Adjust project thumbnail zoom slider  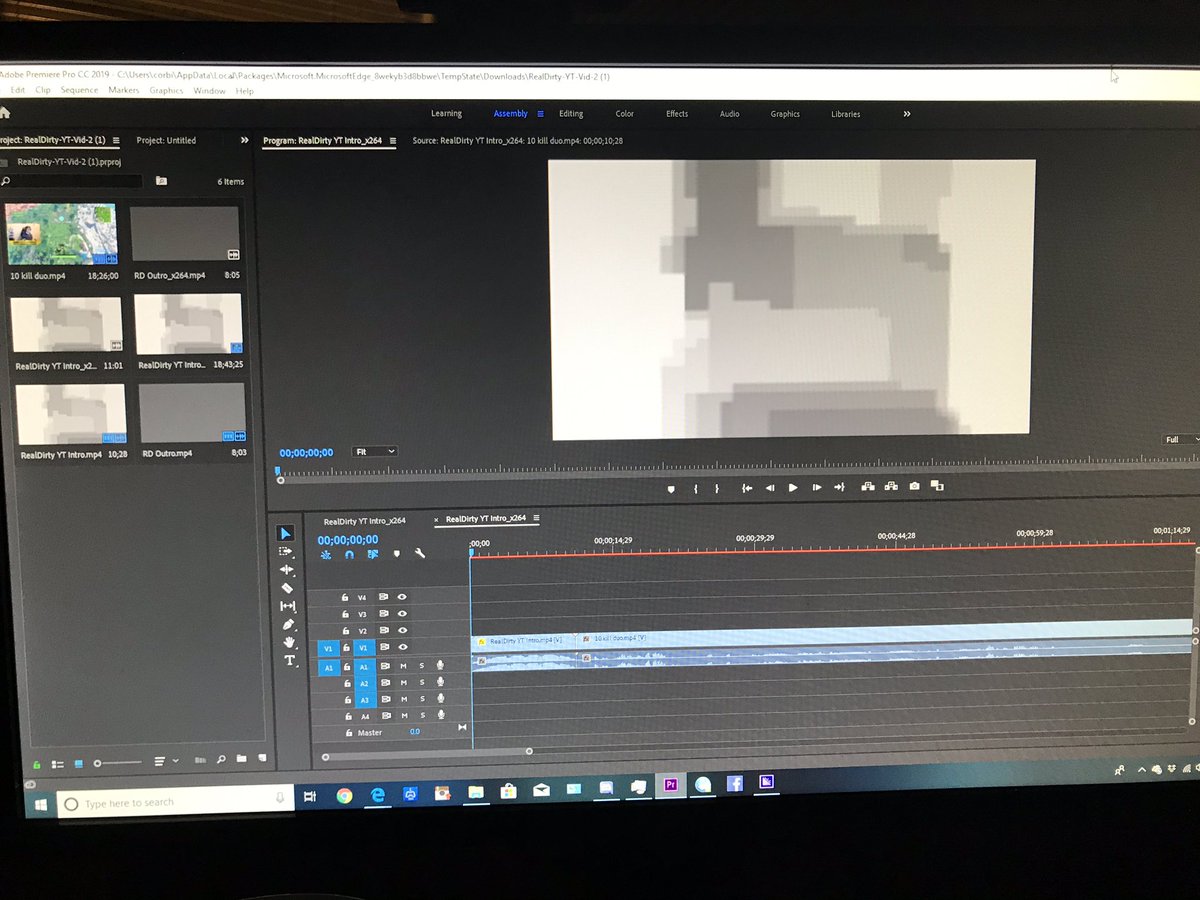tap(118, 763)
